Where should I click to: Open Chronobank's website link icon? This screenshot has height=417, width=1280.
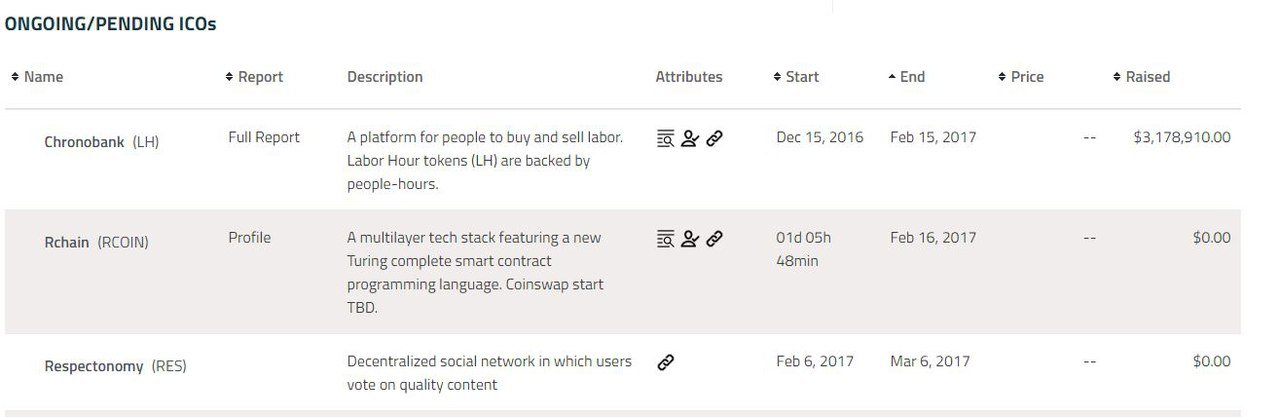[x=714, y=139]
